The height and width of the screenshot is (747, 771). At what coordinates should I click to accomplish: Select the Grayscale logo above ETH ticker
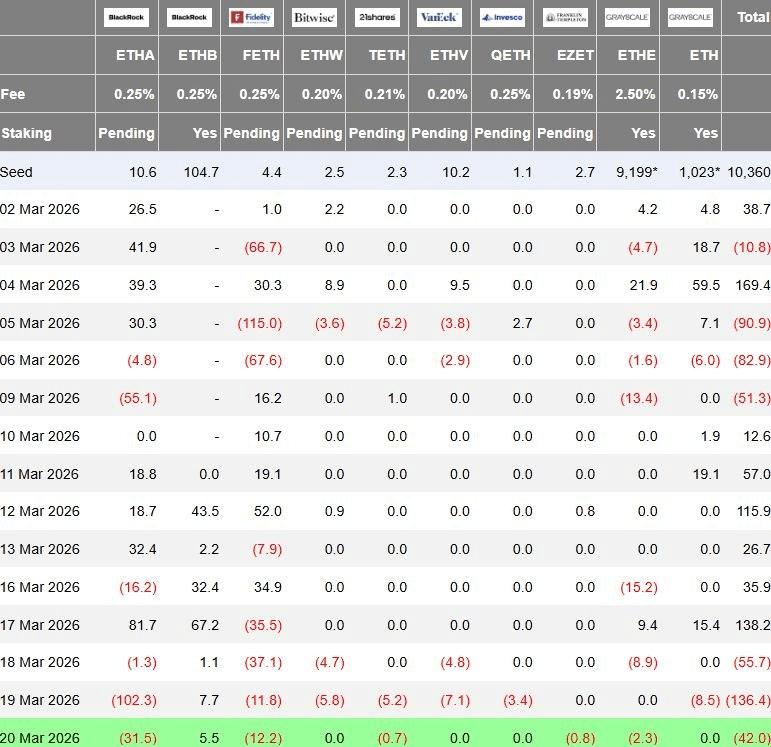[x=690, y=17]
